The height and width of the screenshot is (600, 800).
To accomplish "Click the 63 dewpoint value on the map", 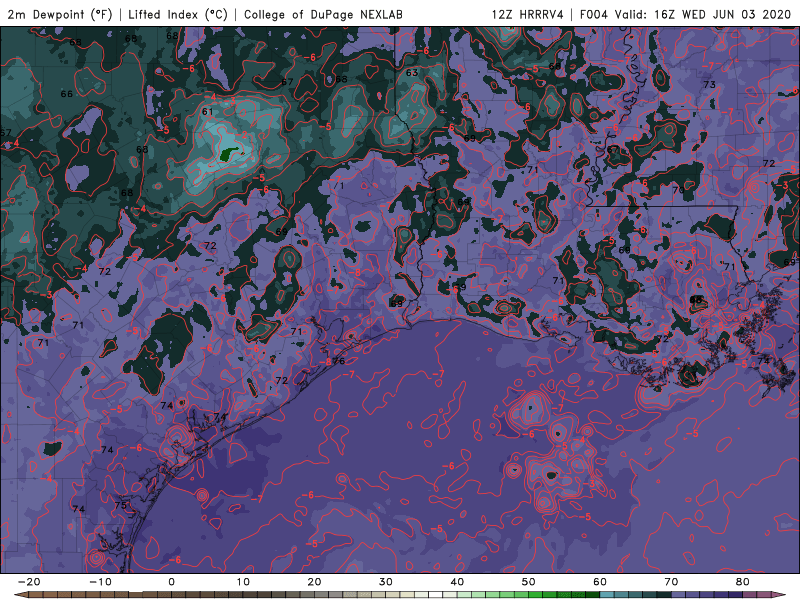I will tap(412, 72).
